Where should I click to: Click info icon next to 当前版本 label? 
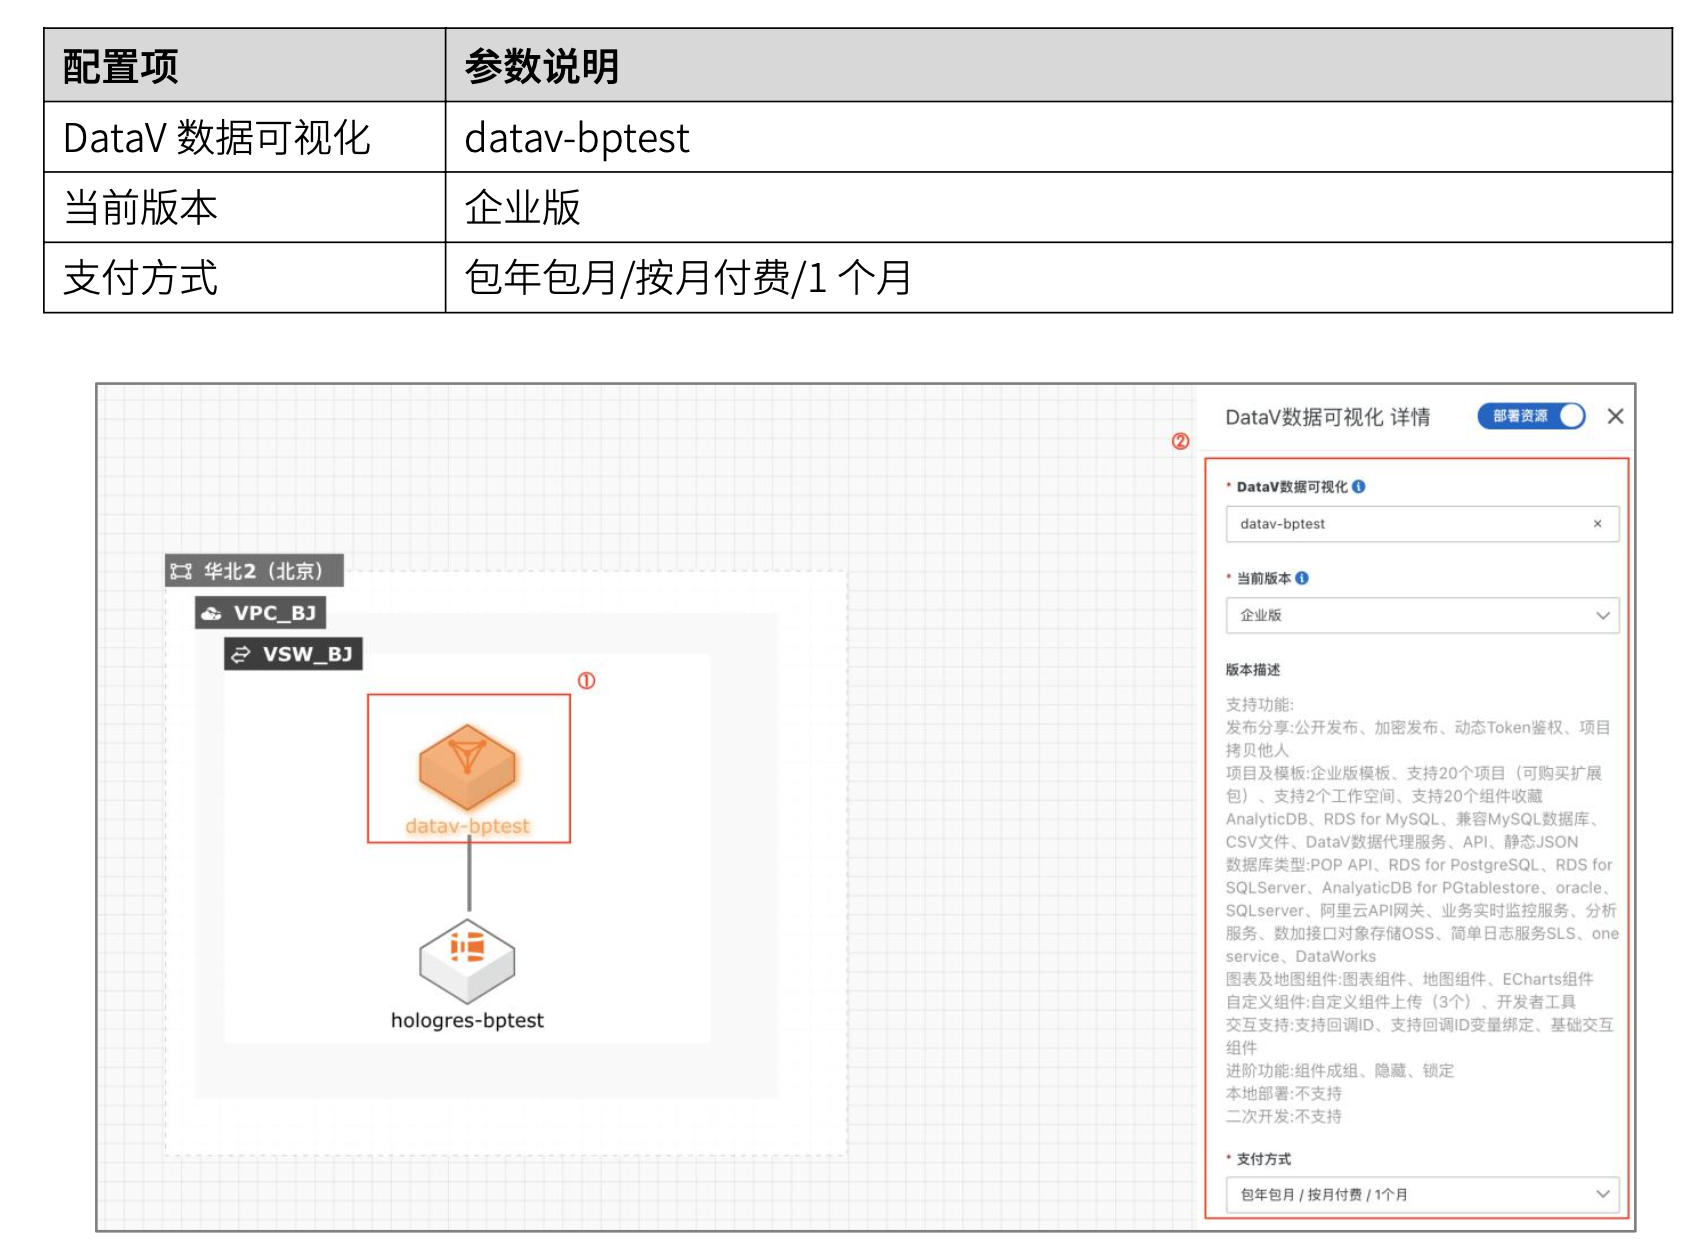pyautogui.click(x=1301, y=578)
